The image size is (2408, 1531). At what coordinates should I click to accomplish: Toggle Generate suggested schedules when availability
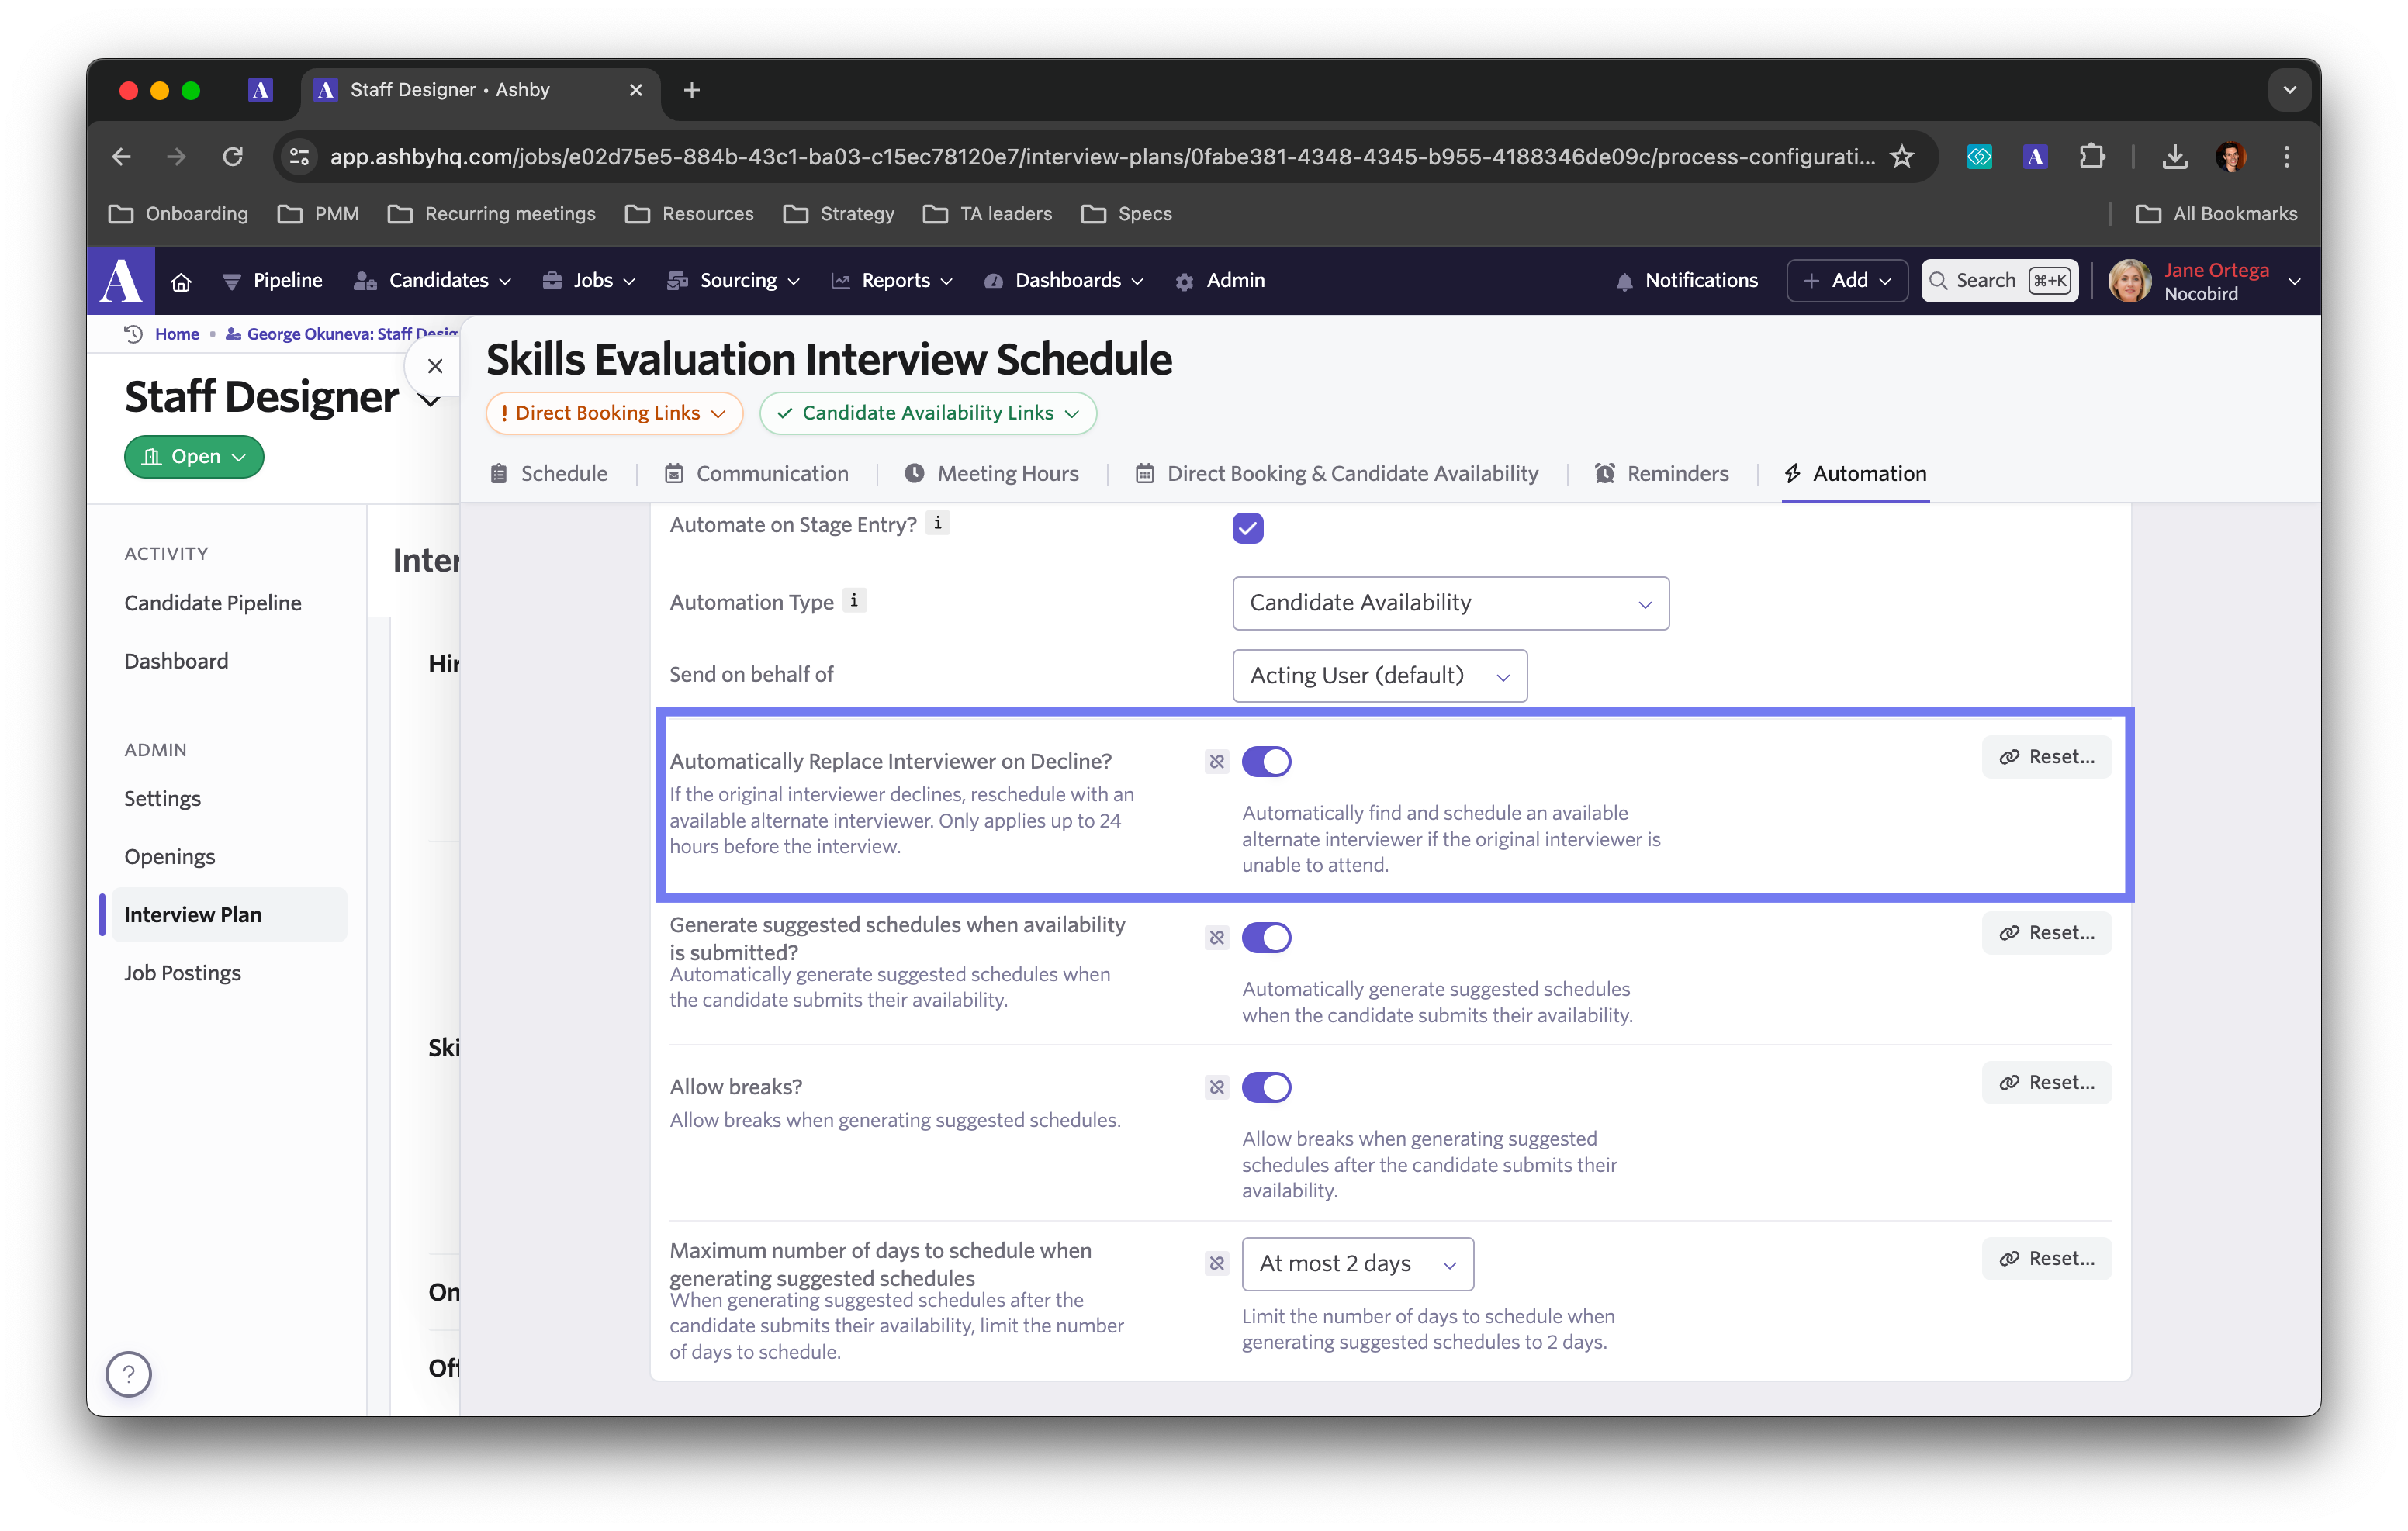pyautogui.click(x=1267, y=936)
